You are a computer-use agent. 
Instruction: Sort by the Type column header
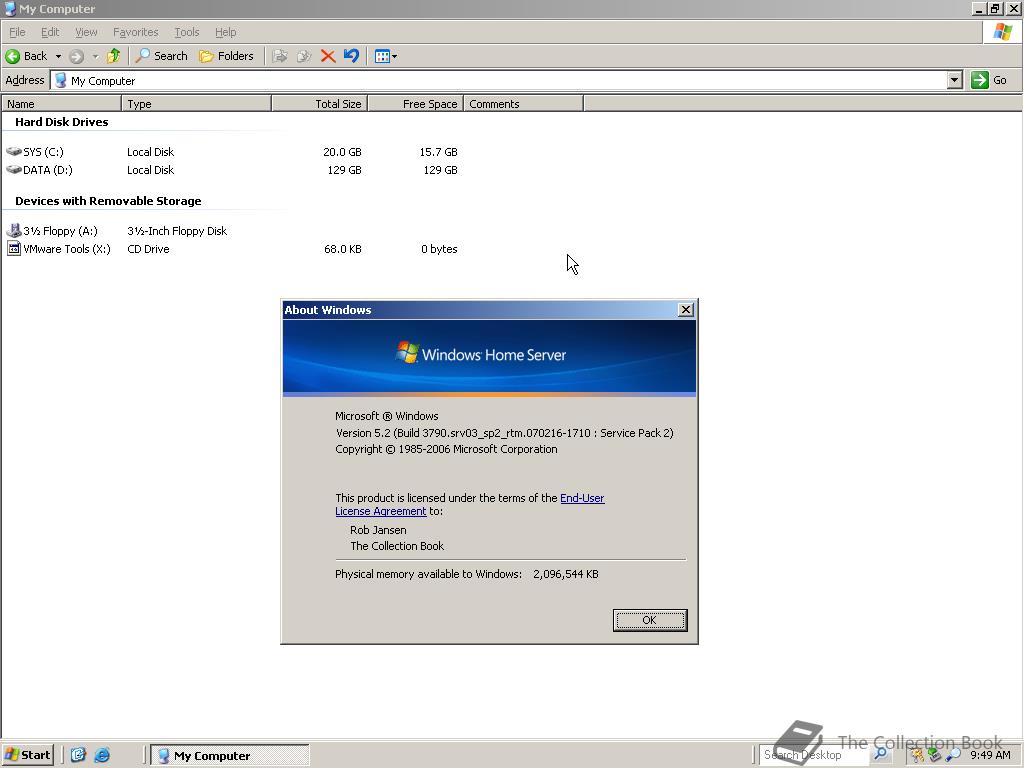(x=197, y=104)
